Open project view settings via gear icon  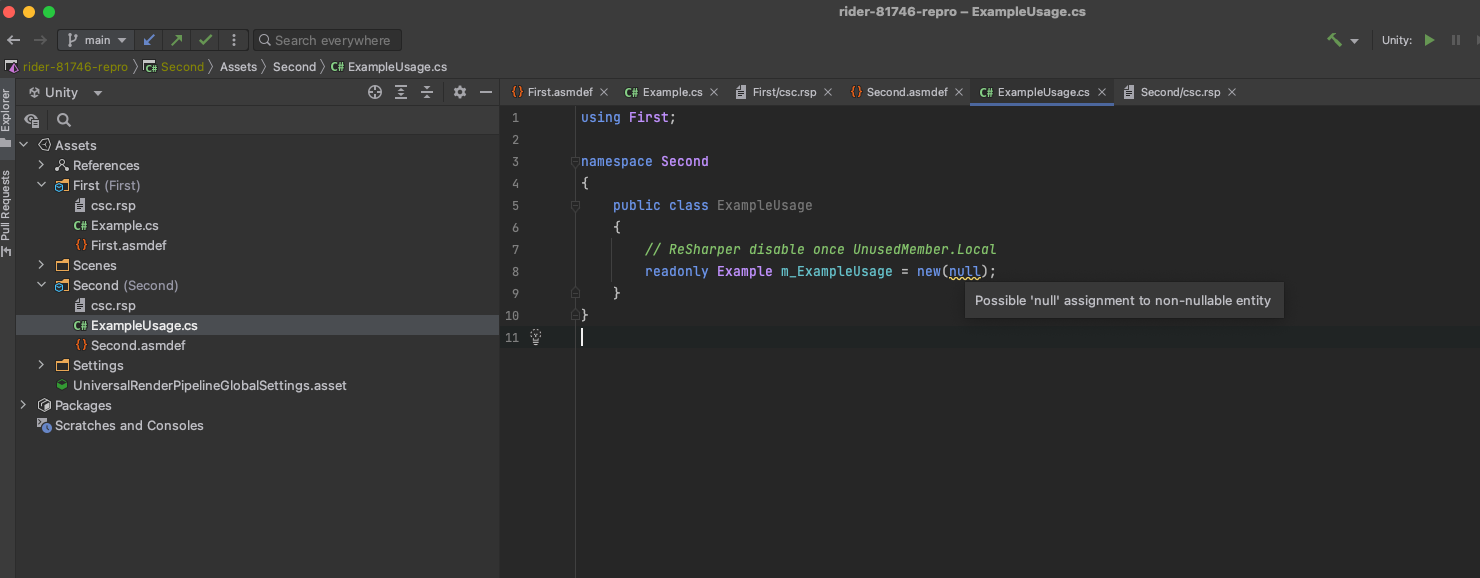pos(459,91)
